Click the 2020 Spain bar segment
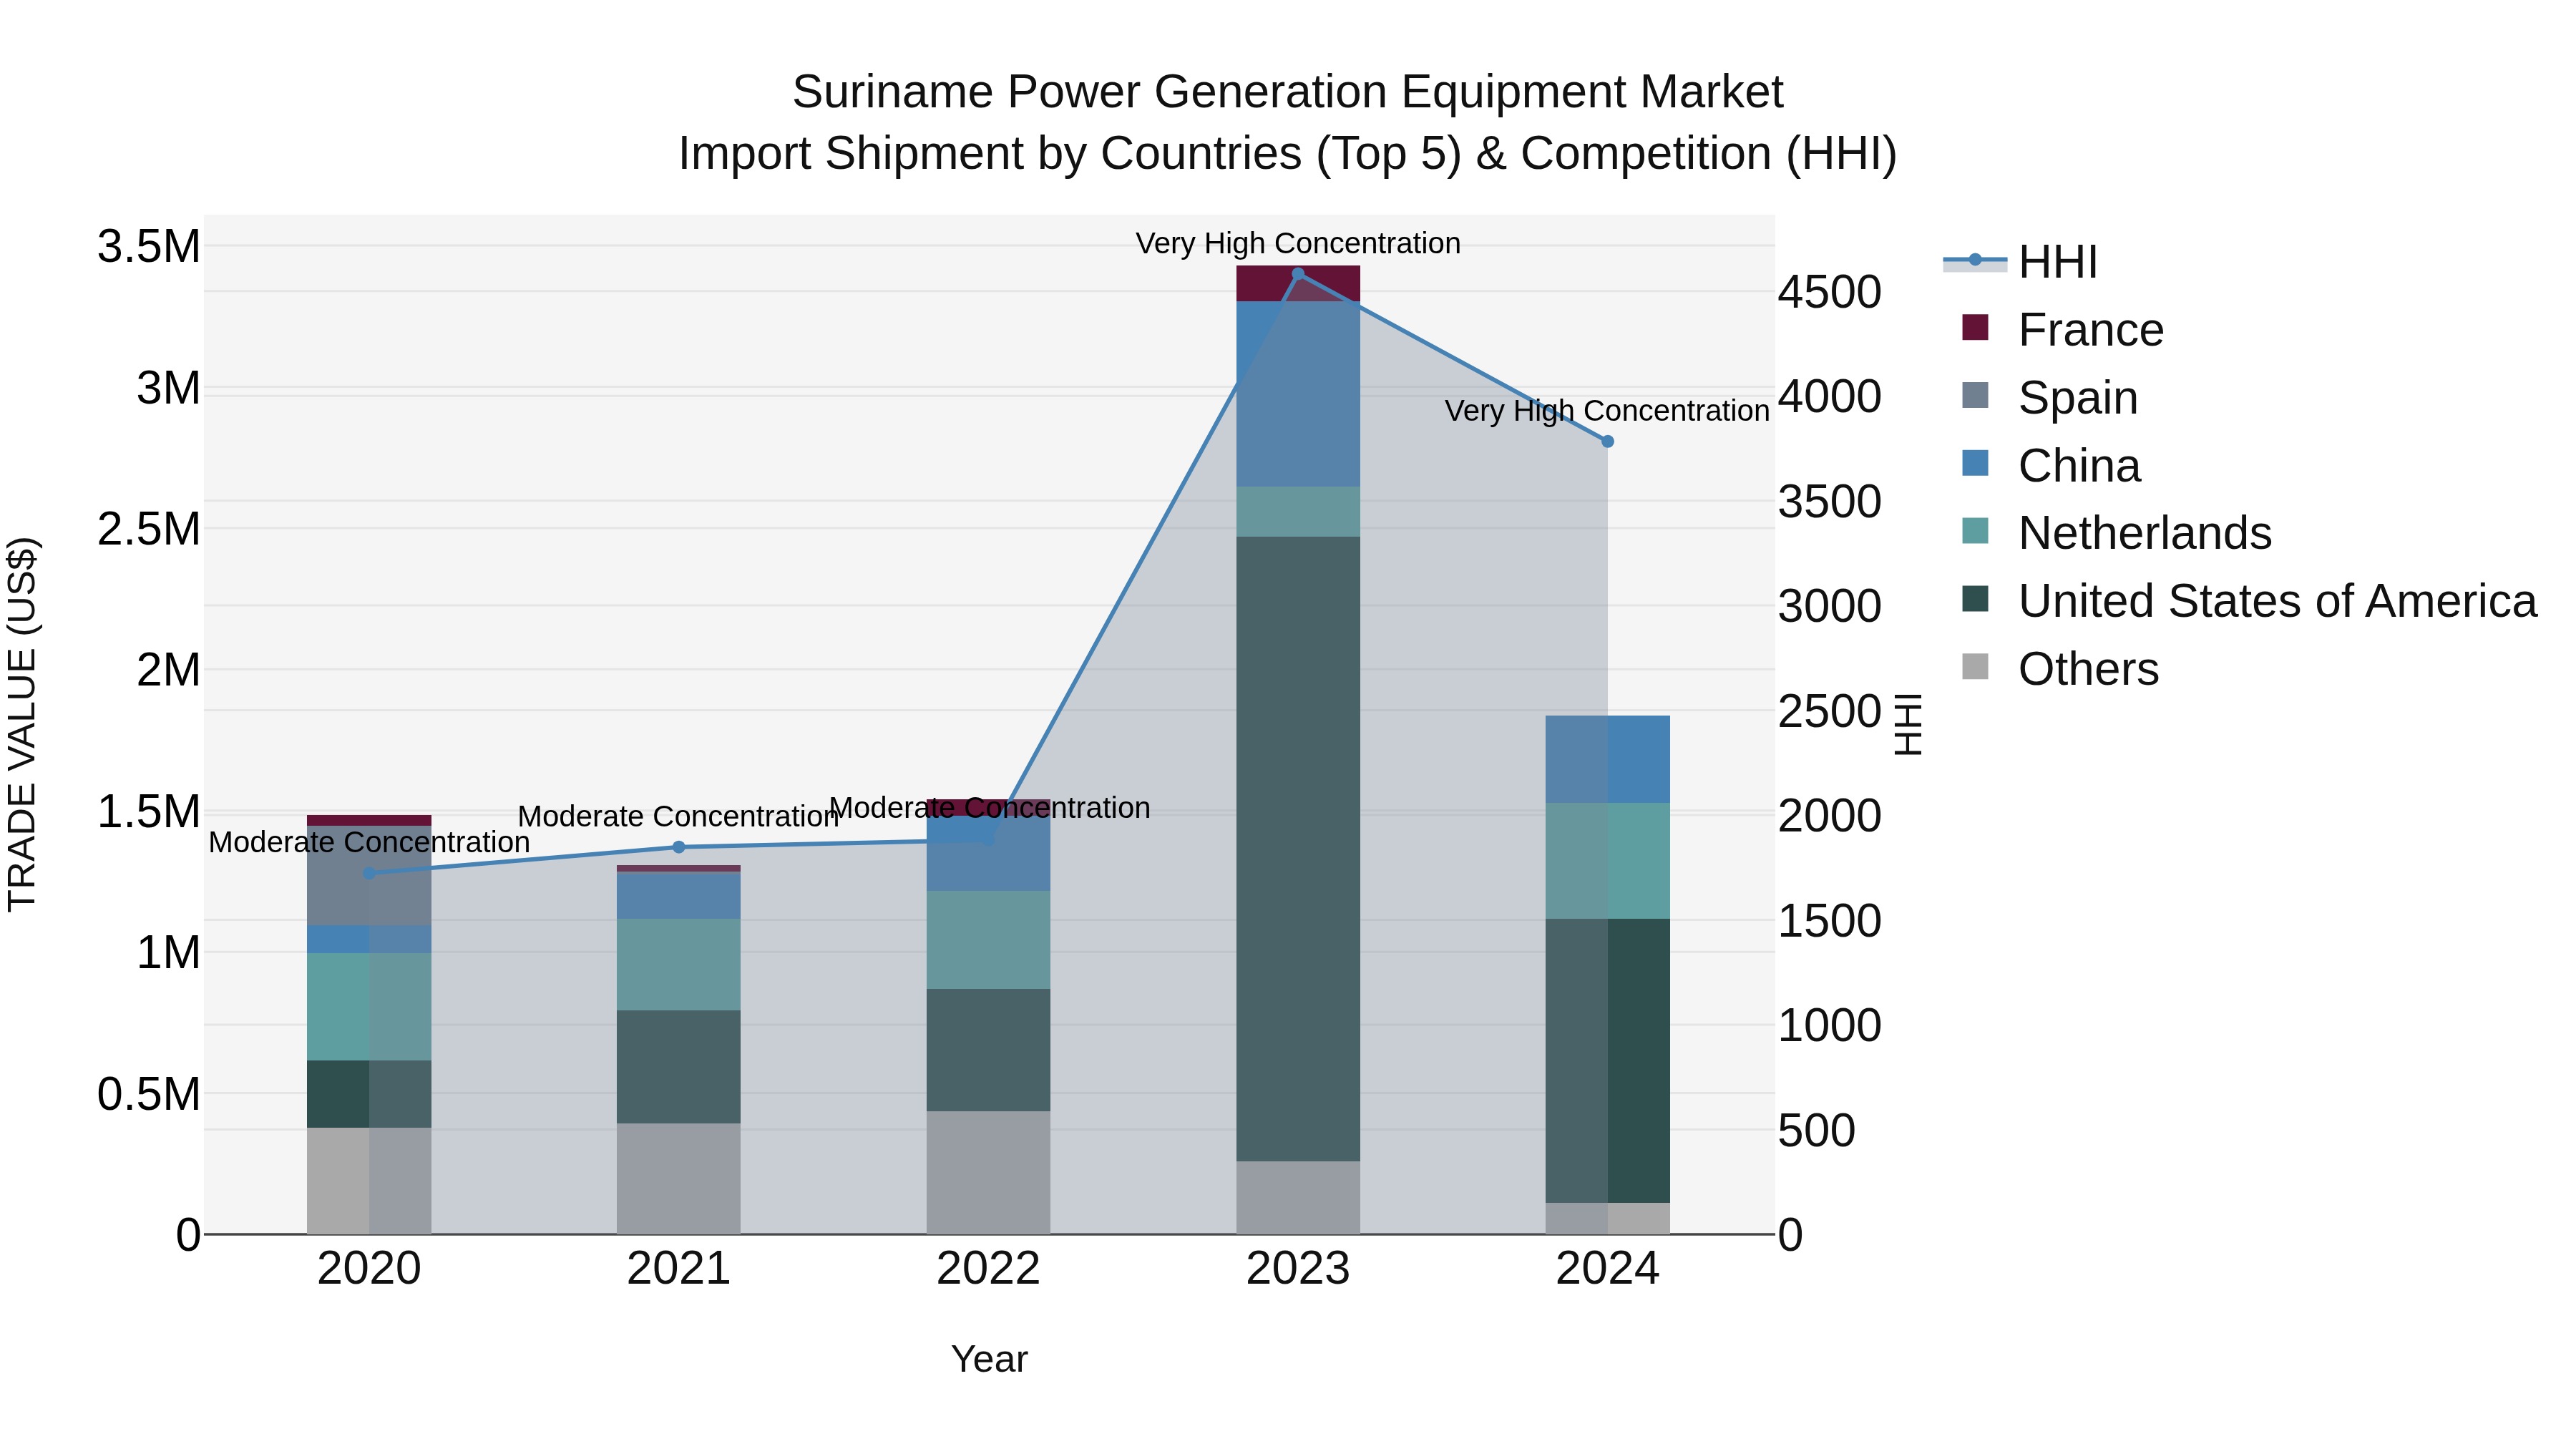 [x=369, y=875]
